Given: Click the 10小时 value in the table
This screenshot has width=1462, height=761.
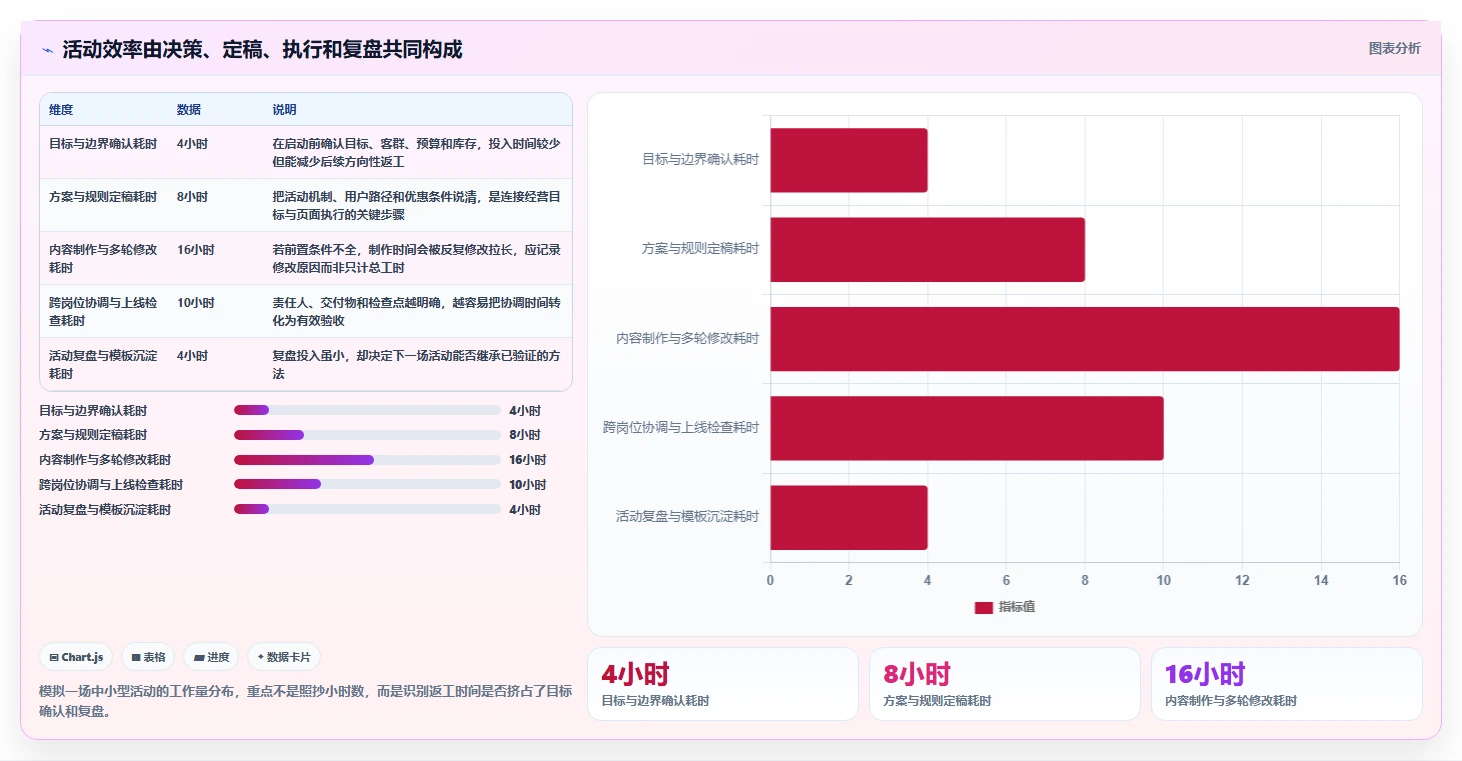Looking at the screenshot, I should (x=195, y=303).
